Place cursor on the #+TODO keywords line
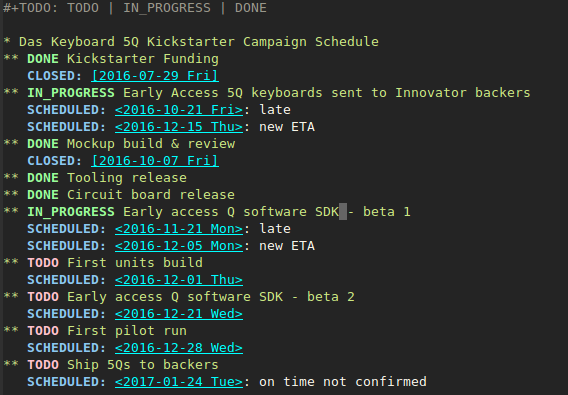568x395 pixels. tap(135, 8)
